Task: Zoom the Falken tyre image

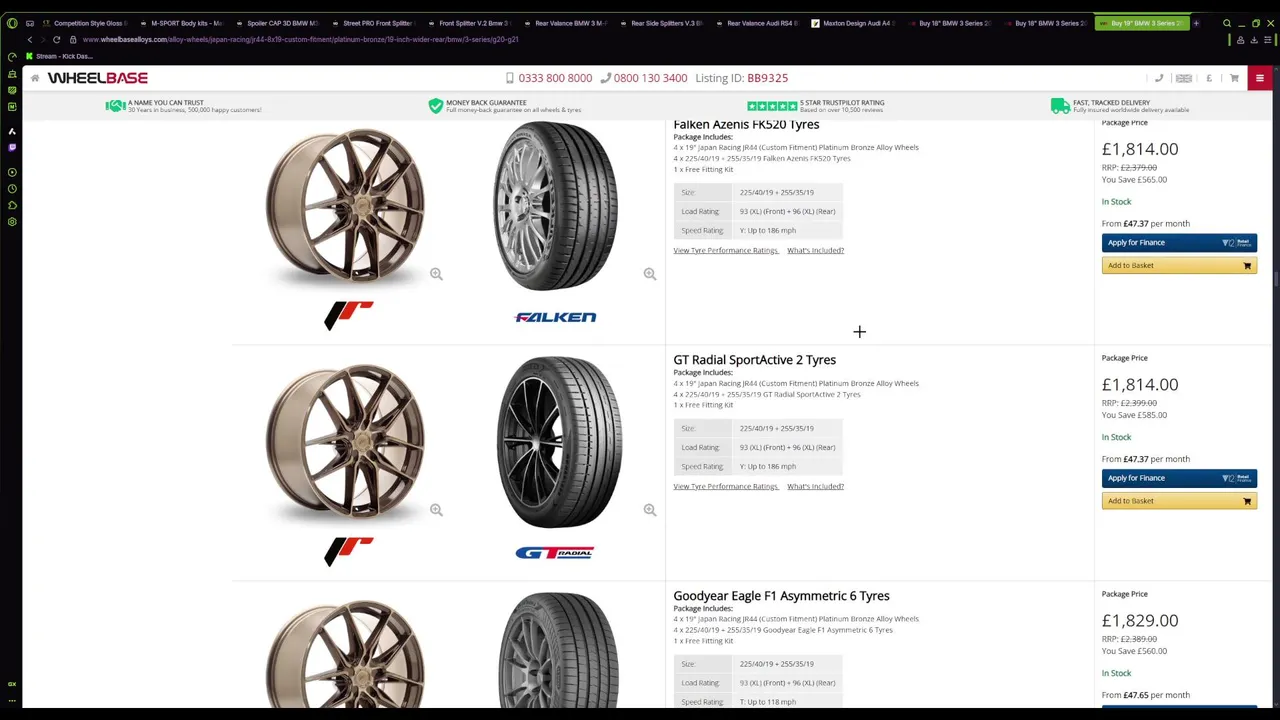Action: pyautogui.click(x=649, y=274)
